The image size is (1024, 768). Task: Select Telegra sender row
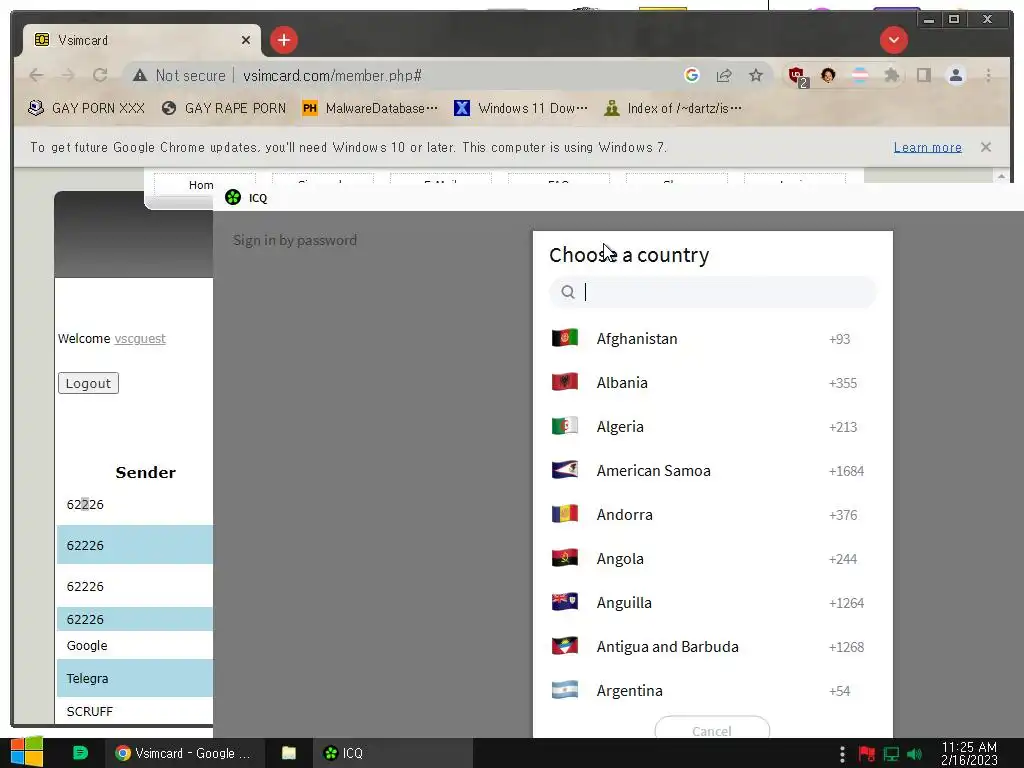coord(135,678)
